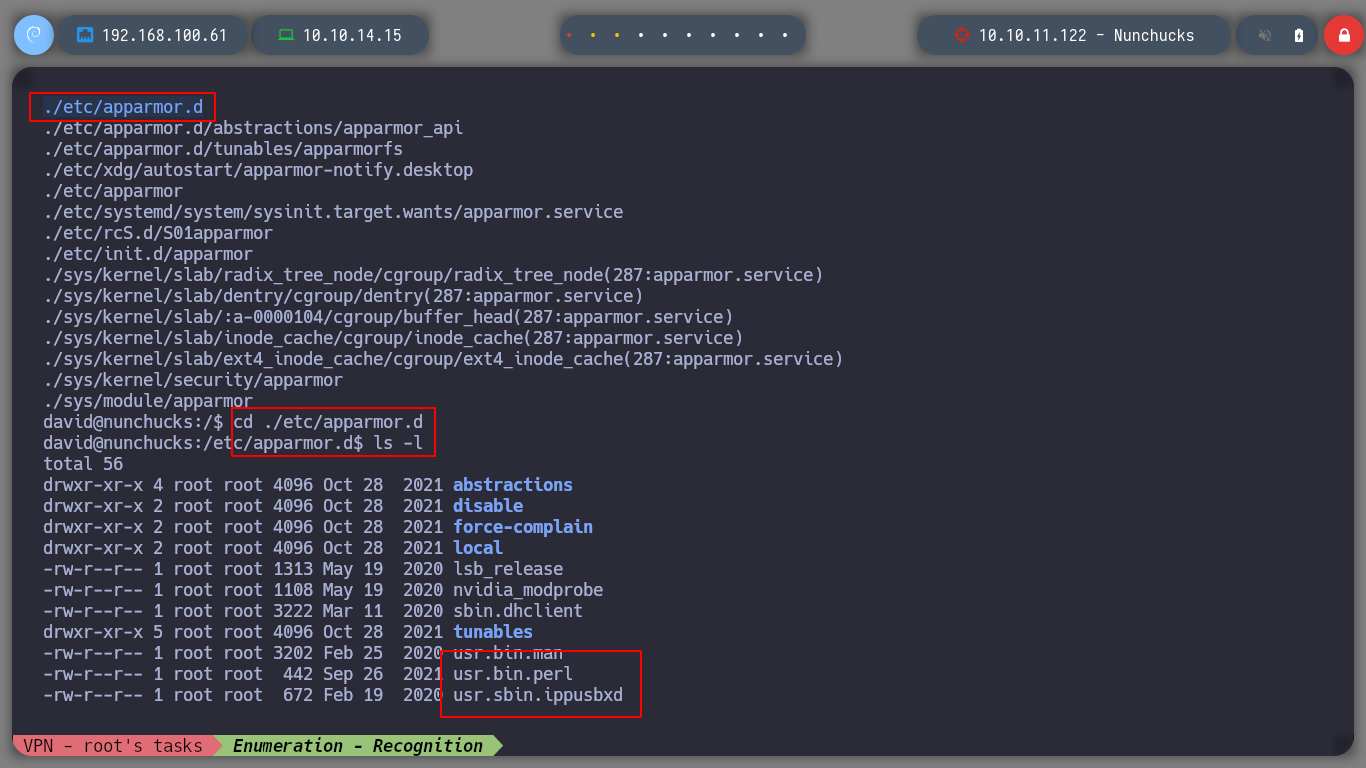Click the "ls -l" command
The image size is (1366, 768).
398,443
